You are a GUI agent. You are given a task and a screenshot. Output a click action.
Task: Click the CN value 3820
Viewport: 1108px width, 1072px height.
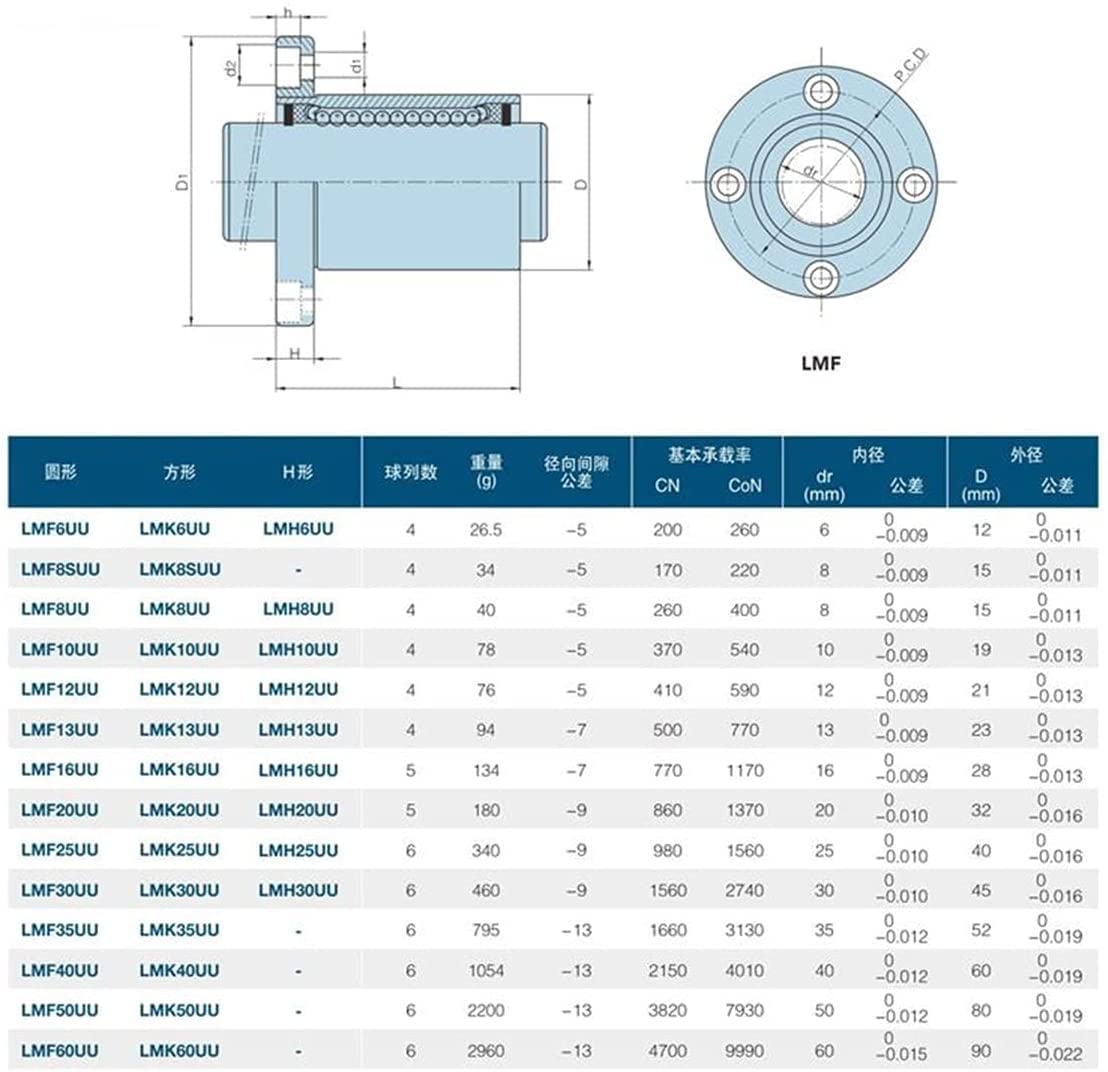pos(668,1011)
